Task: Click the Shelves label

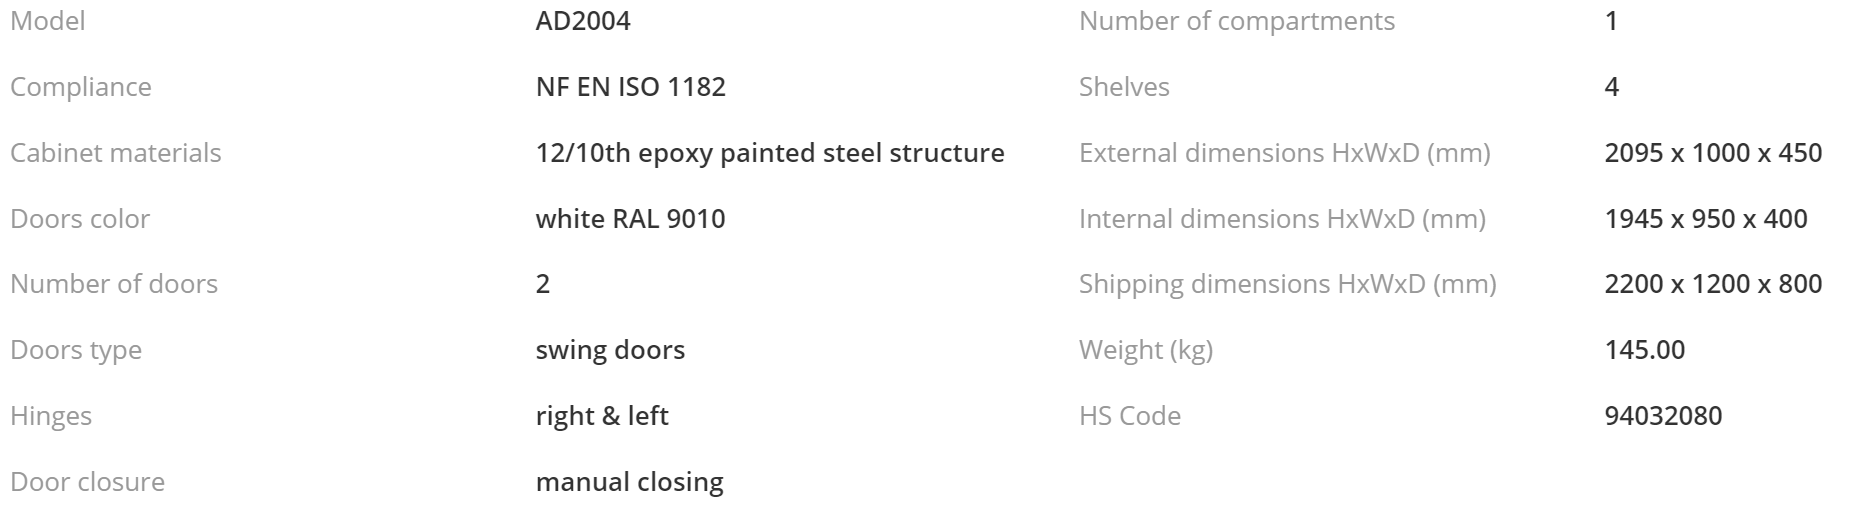Action: pyautogui.click(x=1124, y=87)
